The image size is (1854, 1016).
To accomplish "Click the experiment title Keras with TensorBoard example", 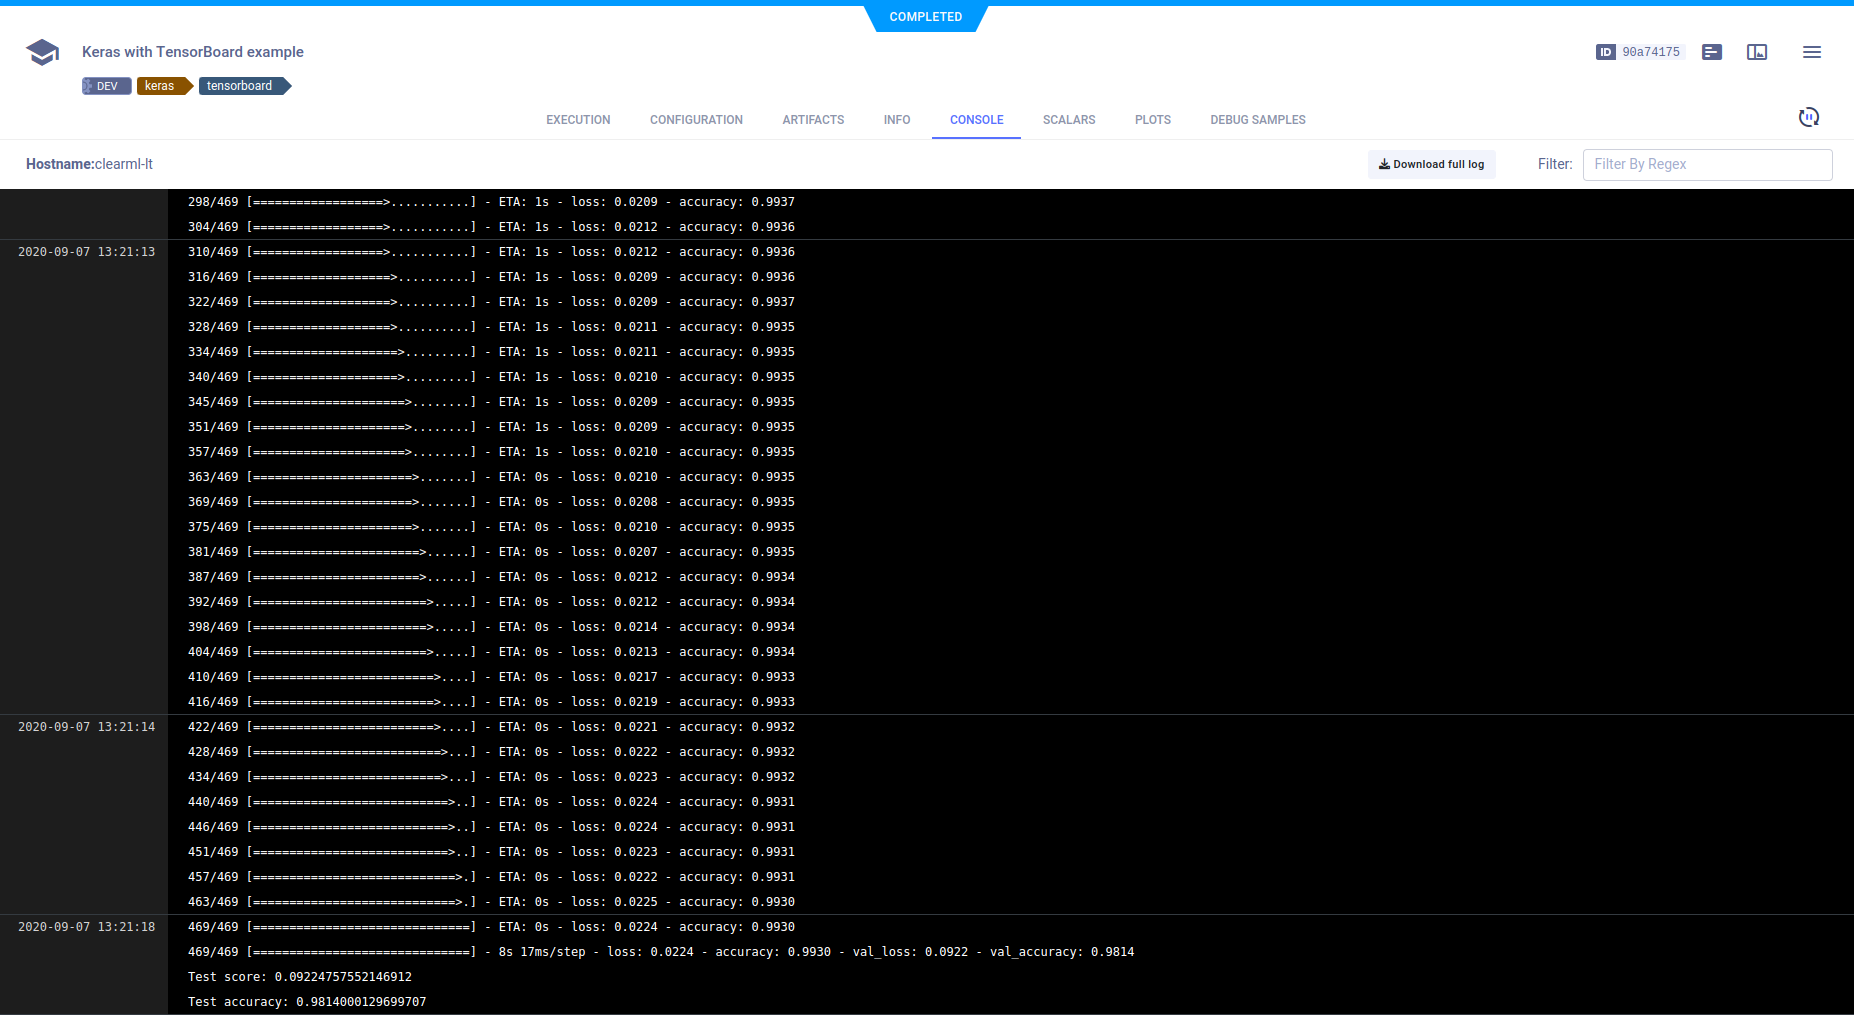I will (192, 52).
